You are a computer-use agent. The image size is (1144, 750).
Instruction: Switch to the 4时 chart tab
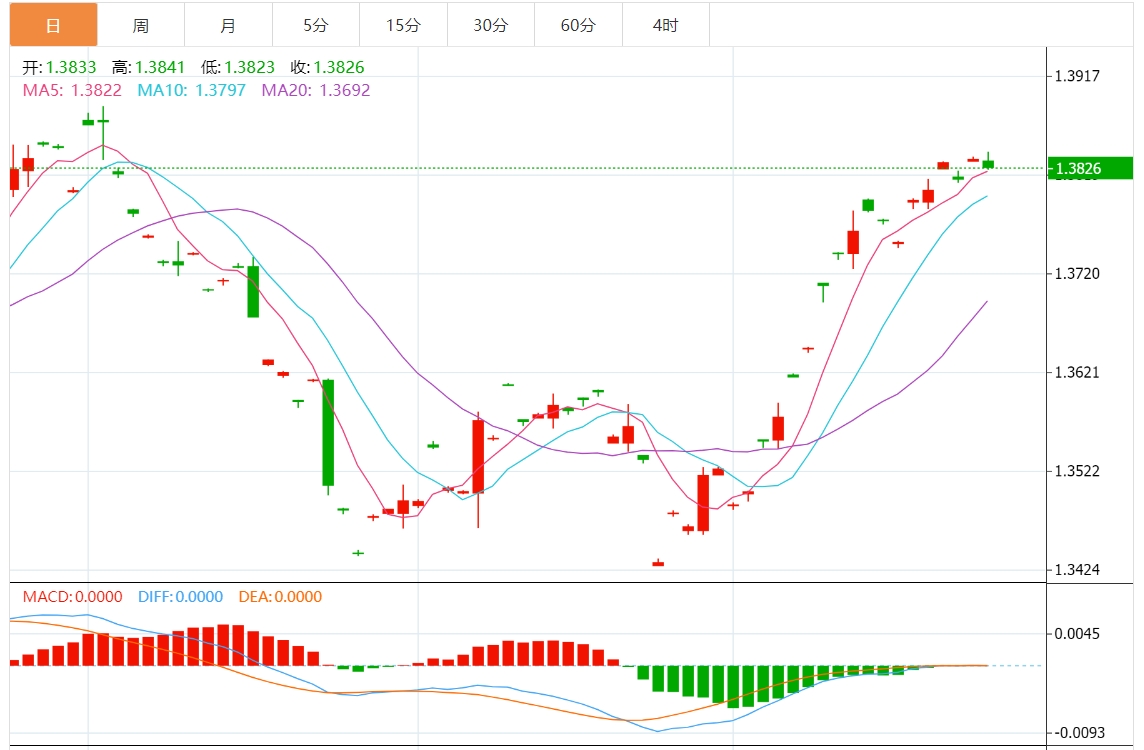click(x=665, y=25)
